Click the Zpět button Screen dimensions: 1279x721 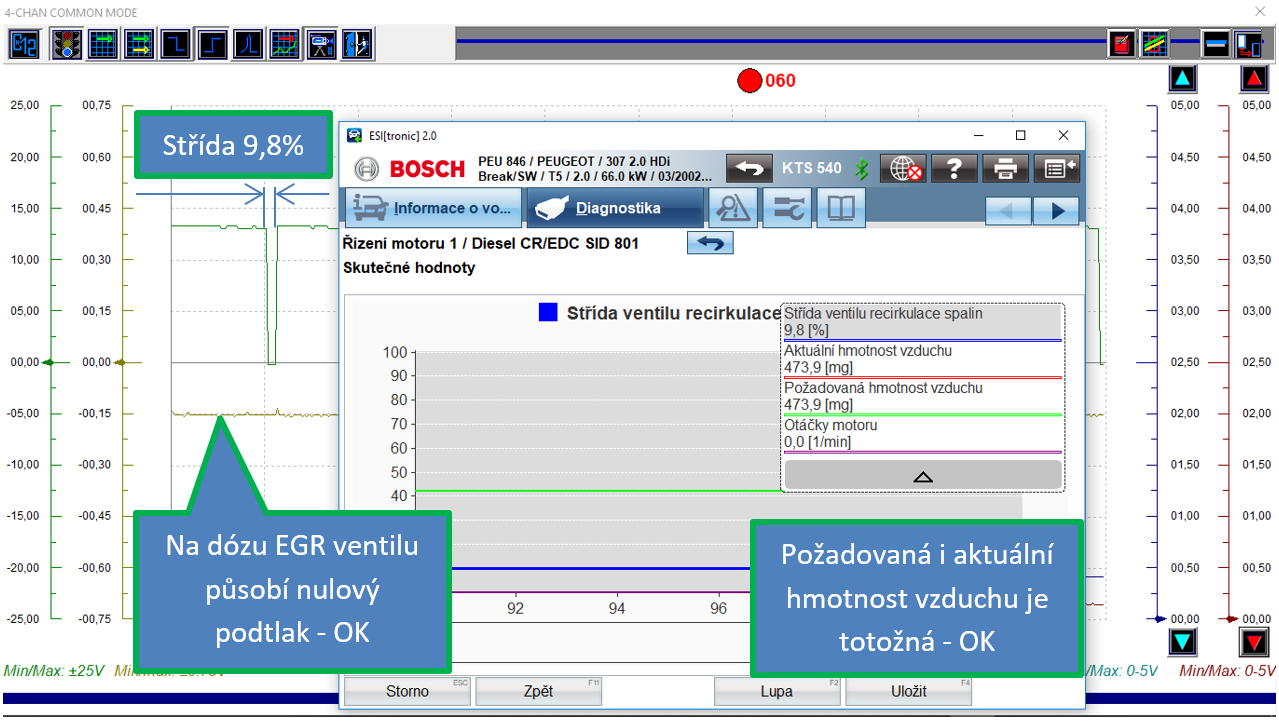(x=538, y=691)
